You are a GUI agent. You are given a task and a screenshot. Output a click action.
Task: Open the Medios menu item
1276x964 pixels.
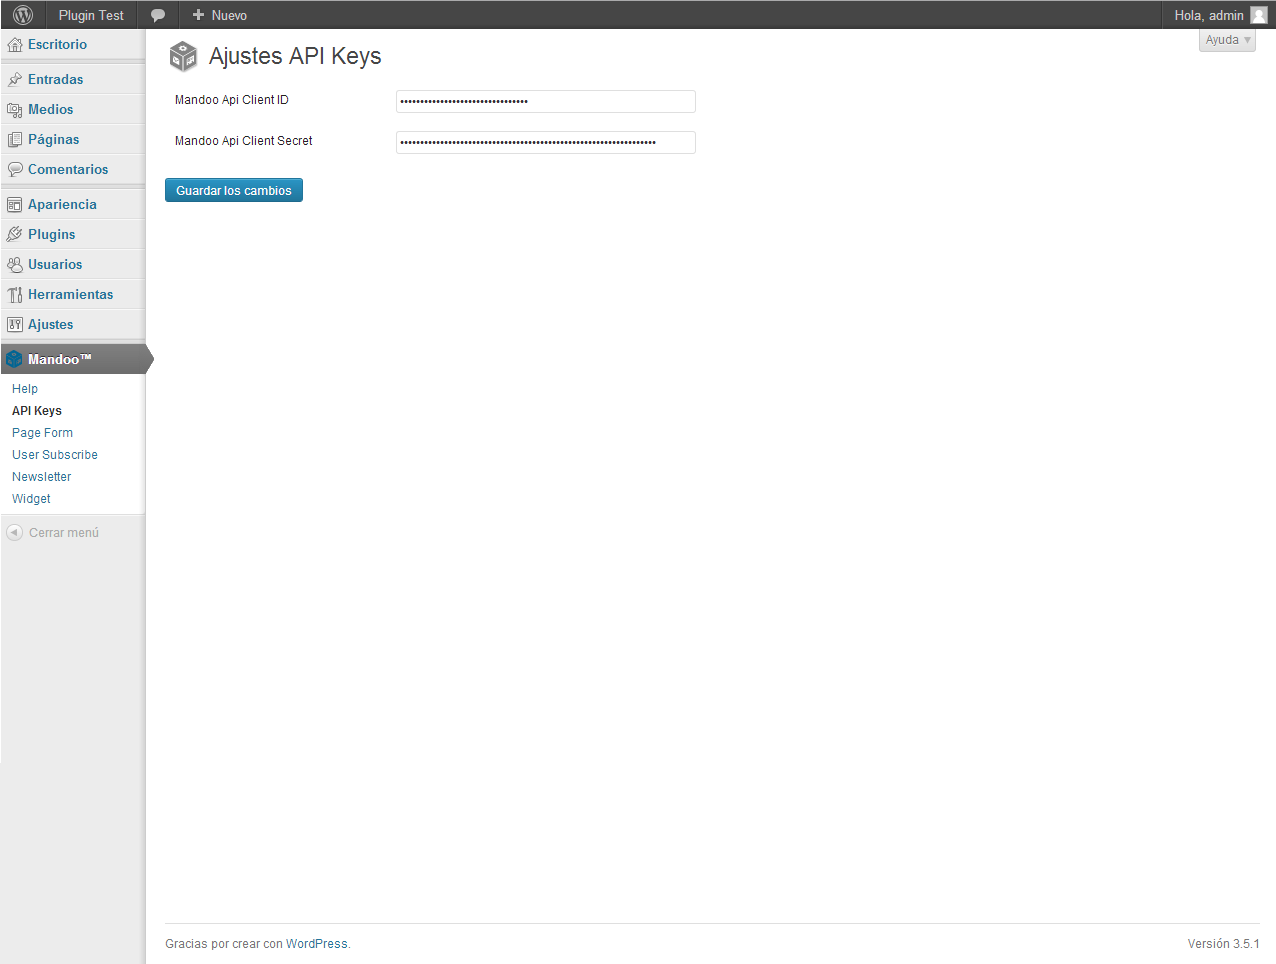click(x=50, y=110)
